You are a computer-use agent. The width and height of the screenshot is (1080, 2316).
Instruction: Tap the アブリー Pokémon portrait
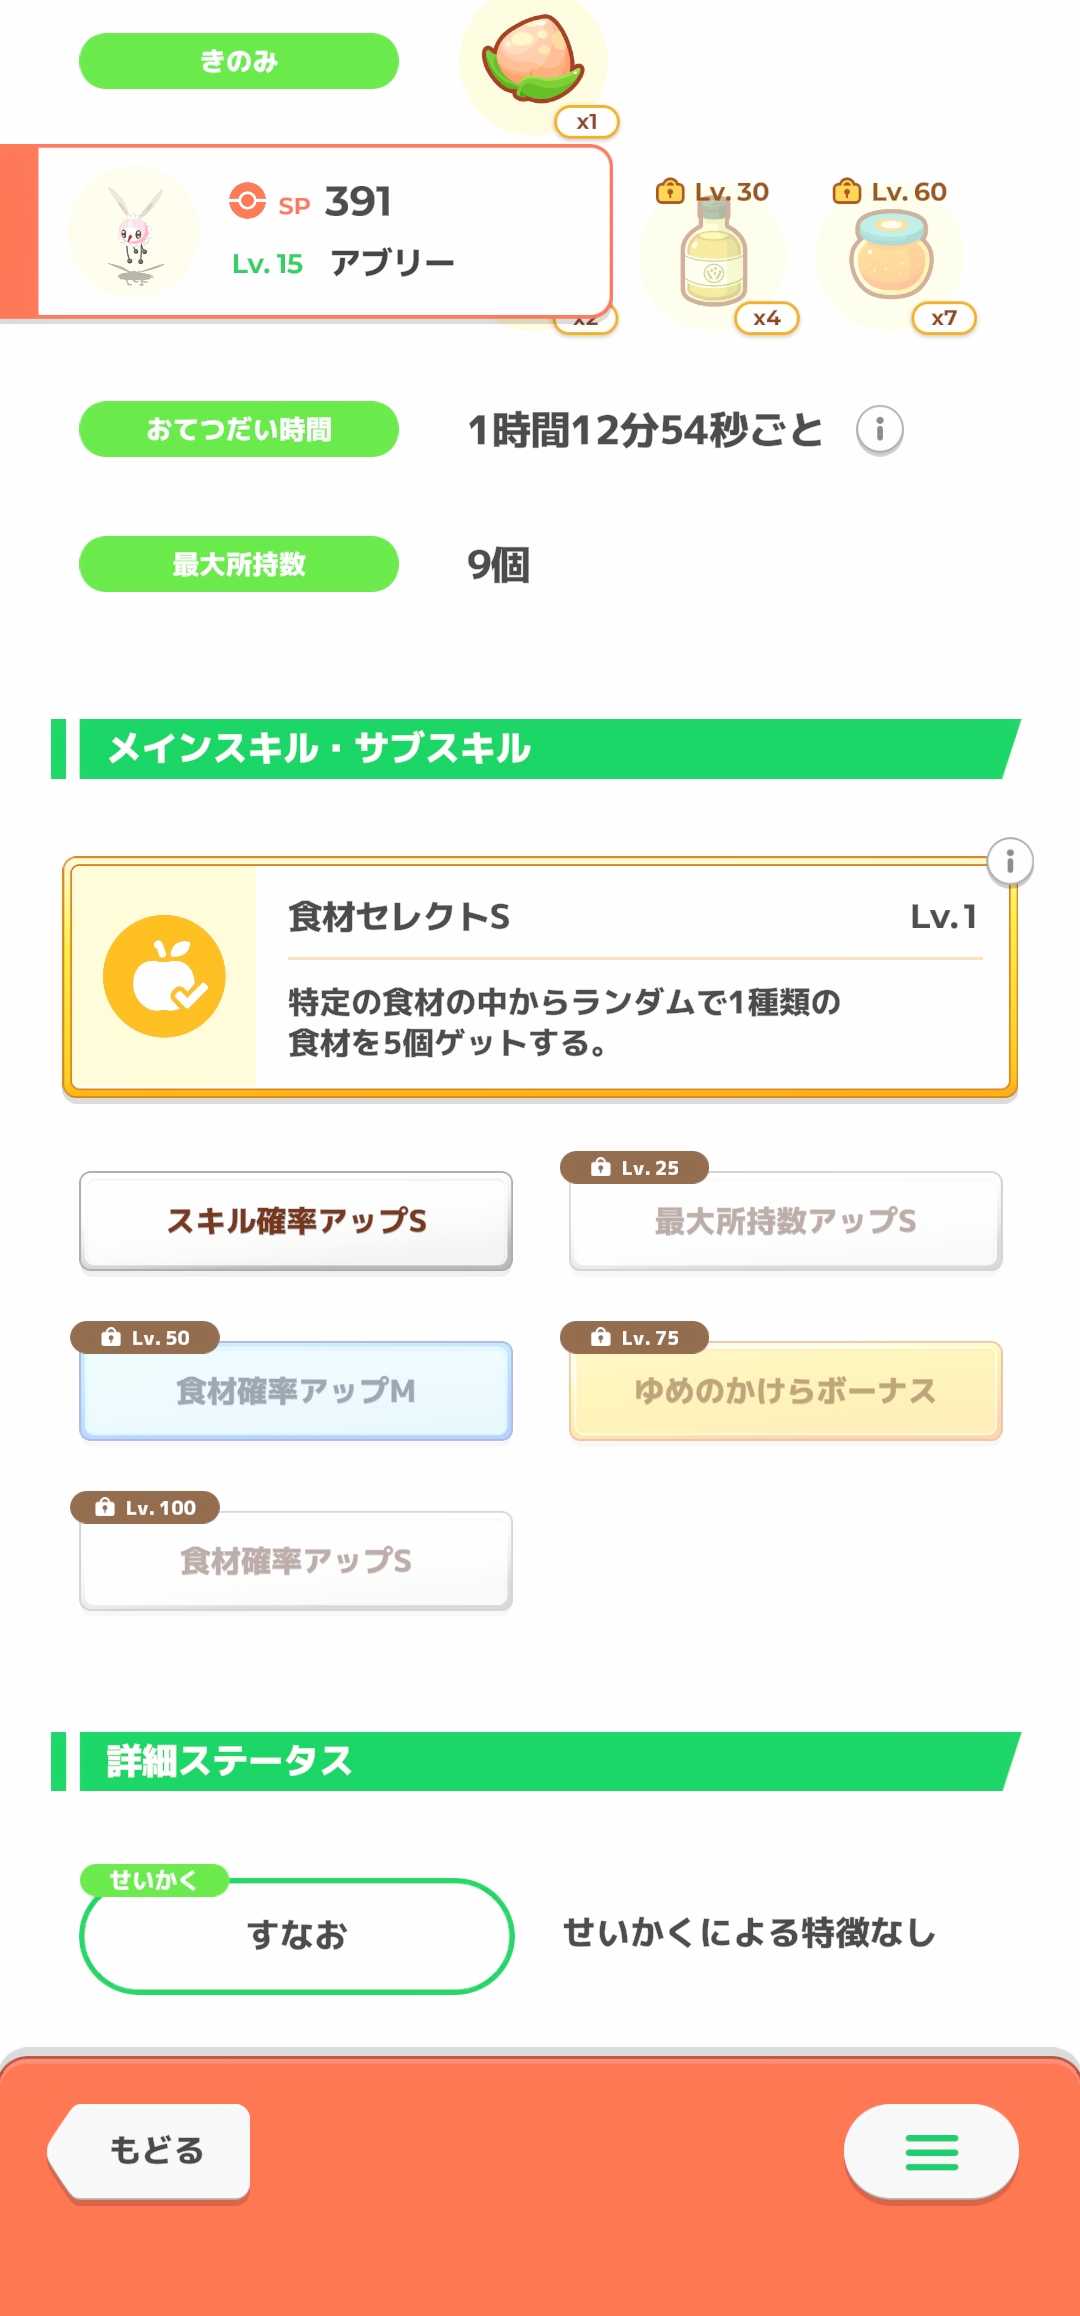(134, 232)
